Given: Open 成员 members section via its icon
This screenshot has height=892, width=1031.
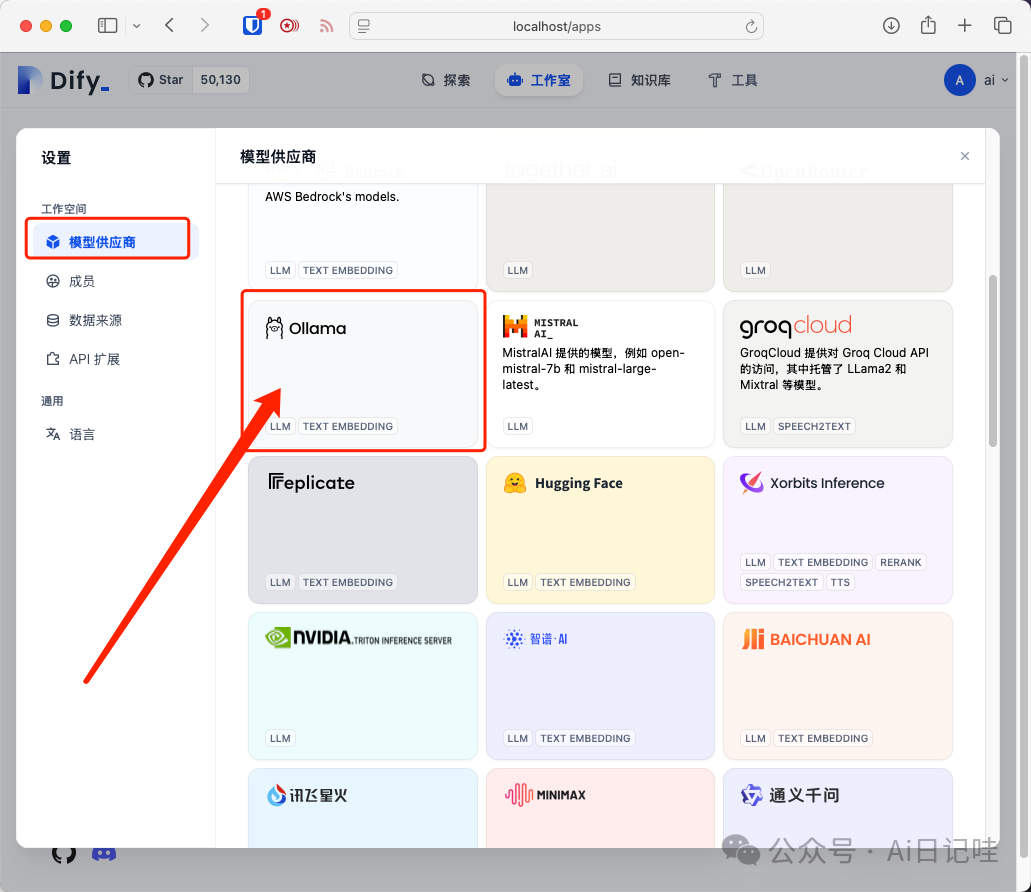Looking at the screenshot, I should [x=51, y=281].
